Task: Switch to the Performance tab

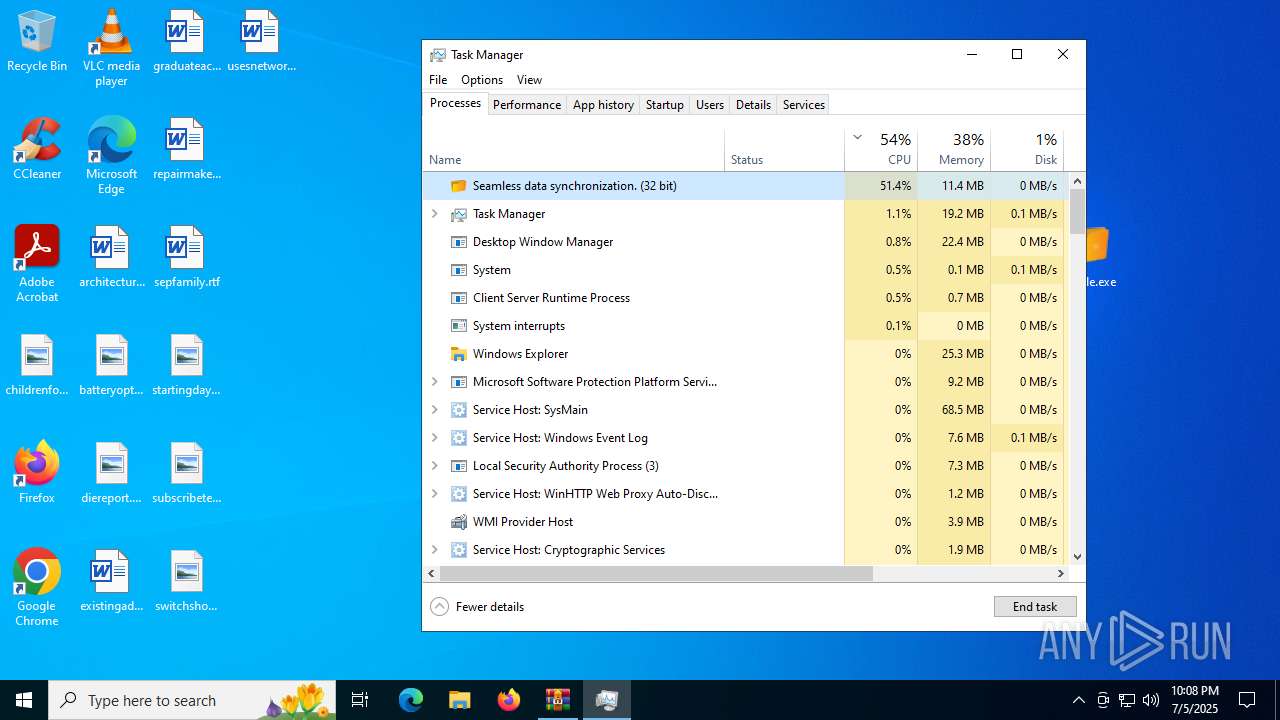Action: [x=527, y=105]
